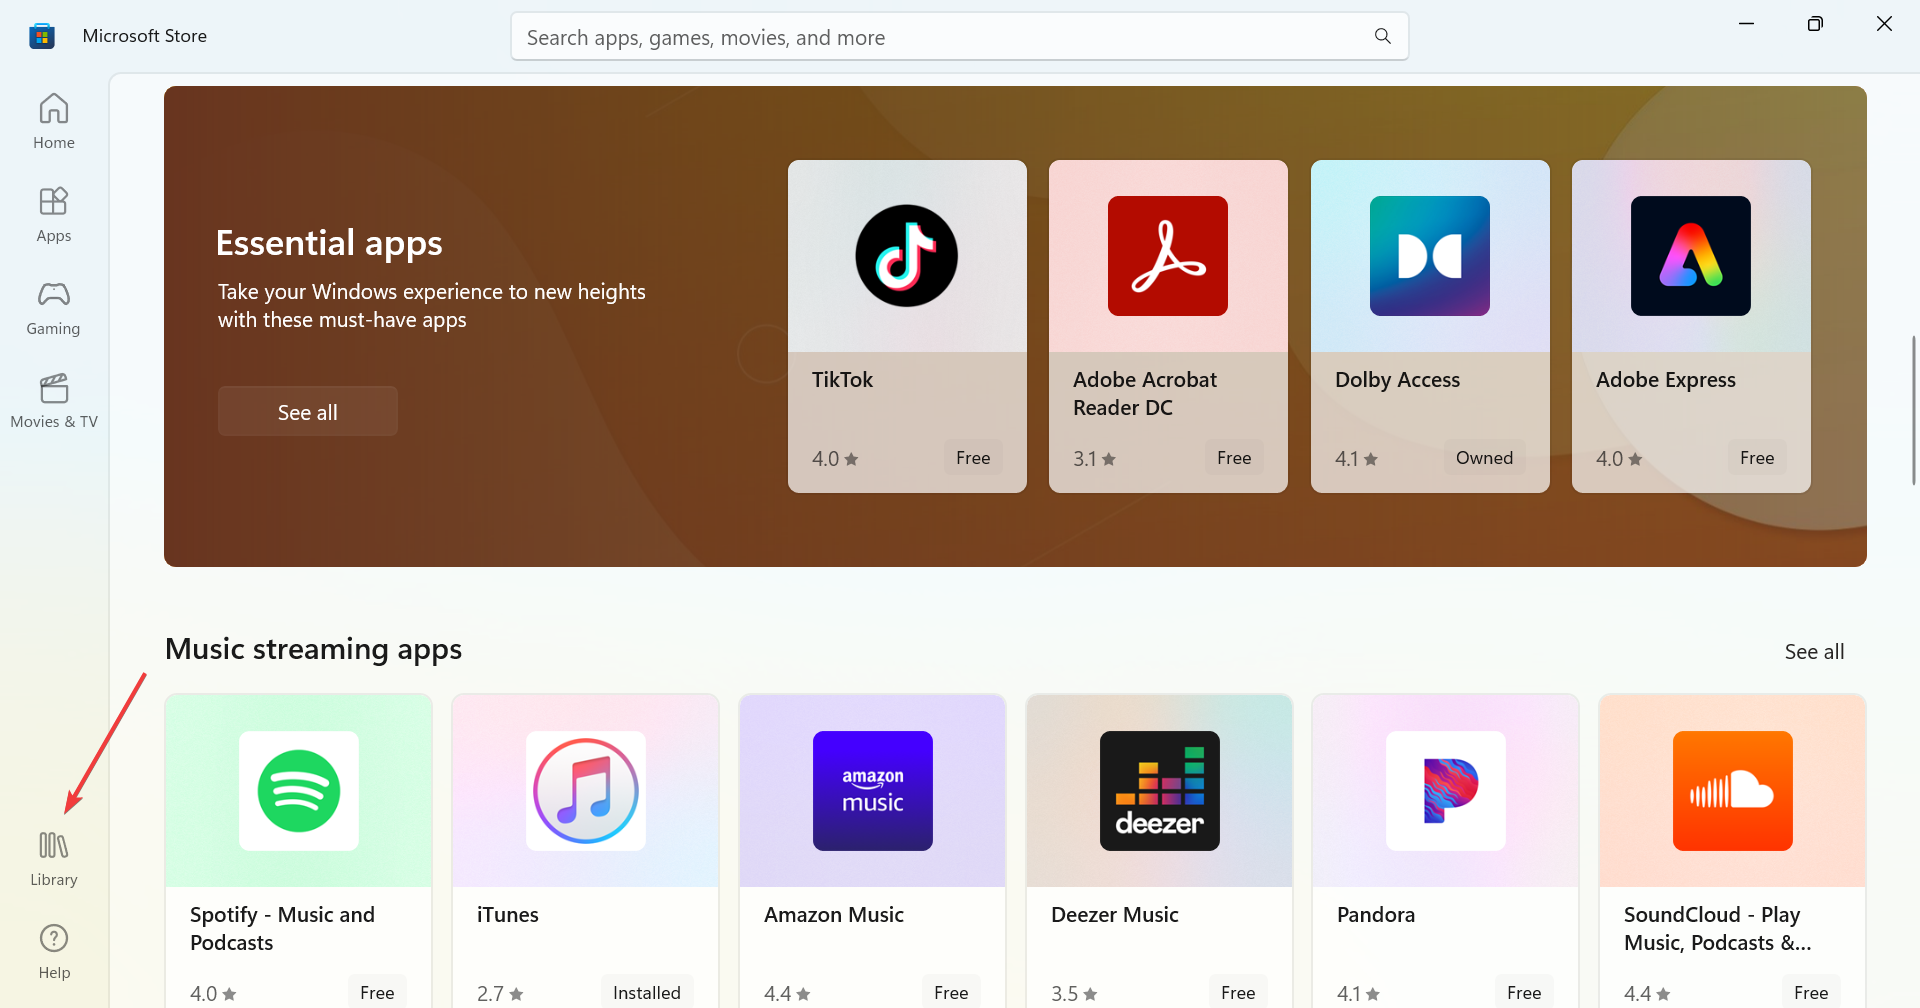Click the search magnifier icon
The width and height of the screenshot is (1920, 1008).
pos(1383,36)
